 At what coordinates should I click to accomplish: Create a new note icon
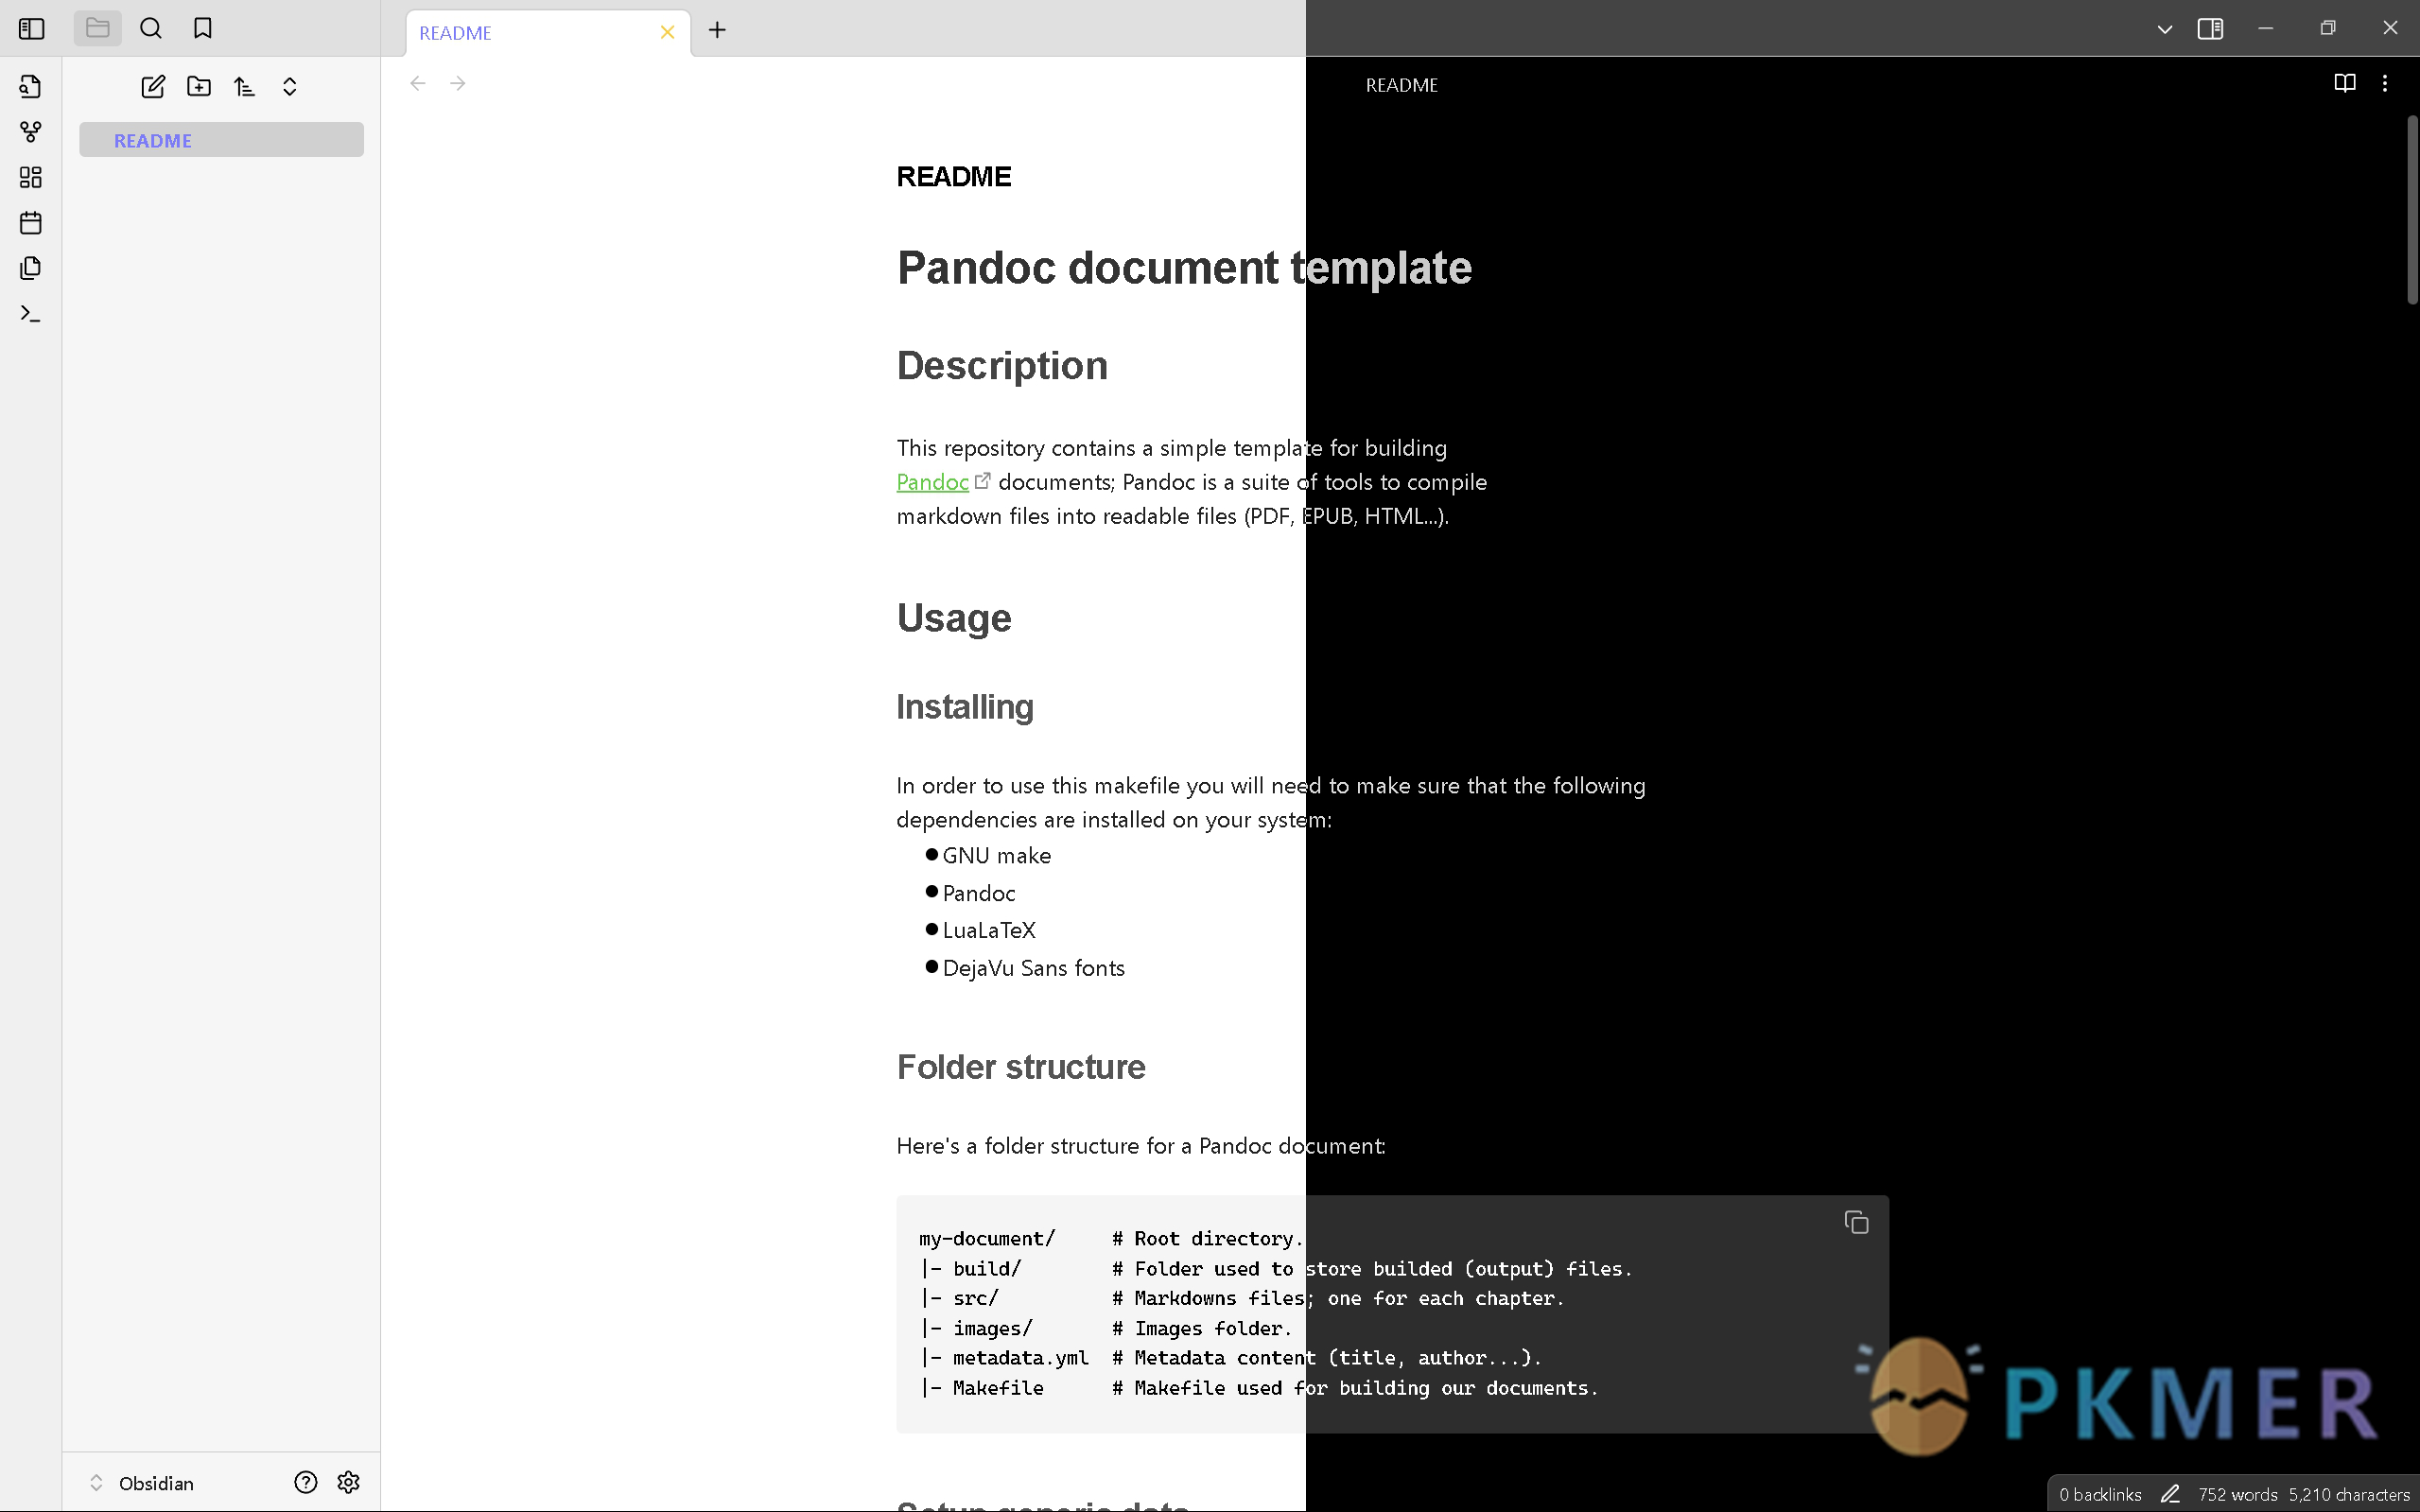click(x=153, y=87)
